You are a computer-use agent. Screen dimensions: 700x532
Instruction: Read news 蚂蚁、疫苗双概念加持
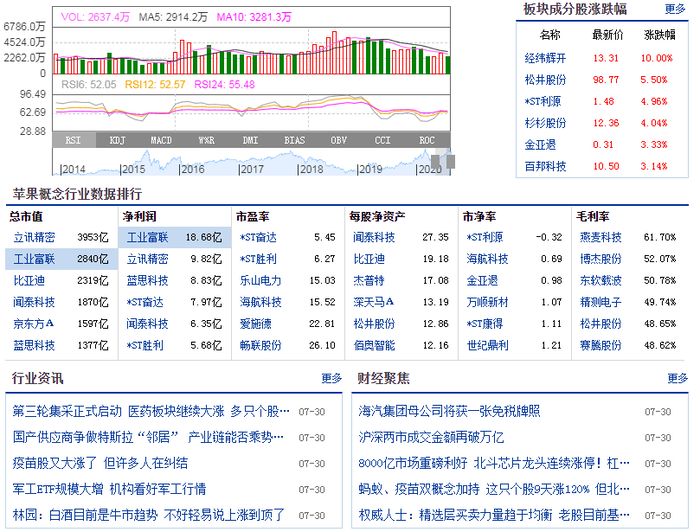point(494,489)
